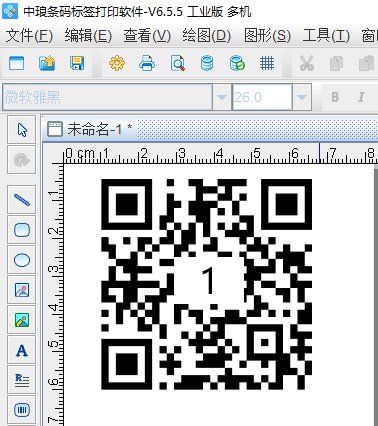
Task: Click the font size field 26.0
Action: click(262, 97)
